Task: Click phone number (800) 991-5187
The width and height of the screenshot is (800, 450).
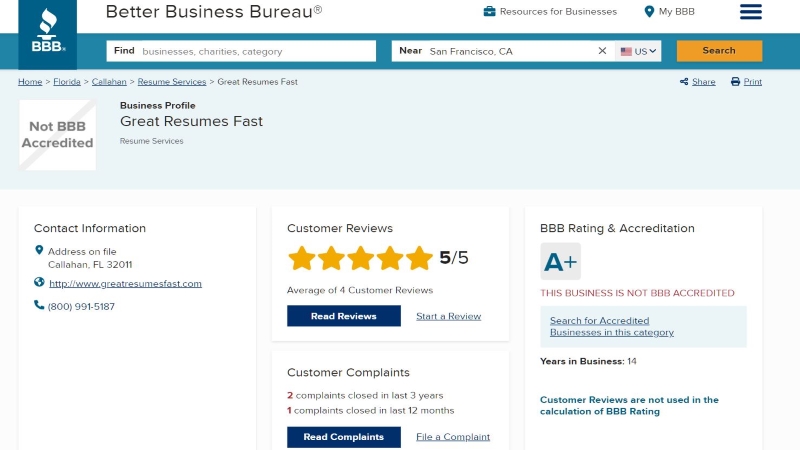Action: 81,307
